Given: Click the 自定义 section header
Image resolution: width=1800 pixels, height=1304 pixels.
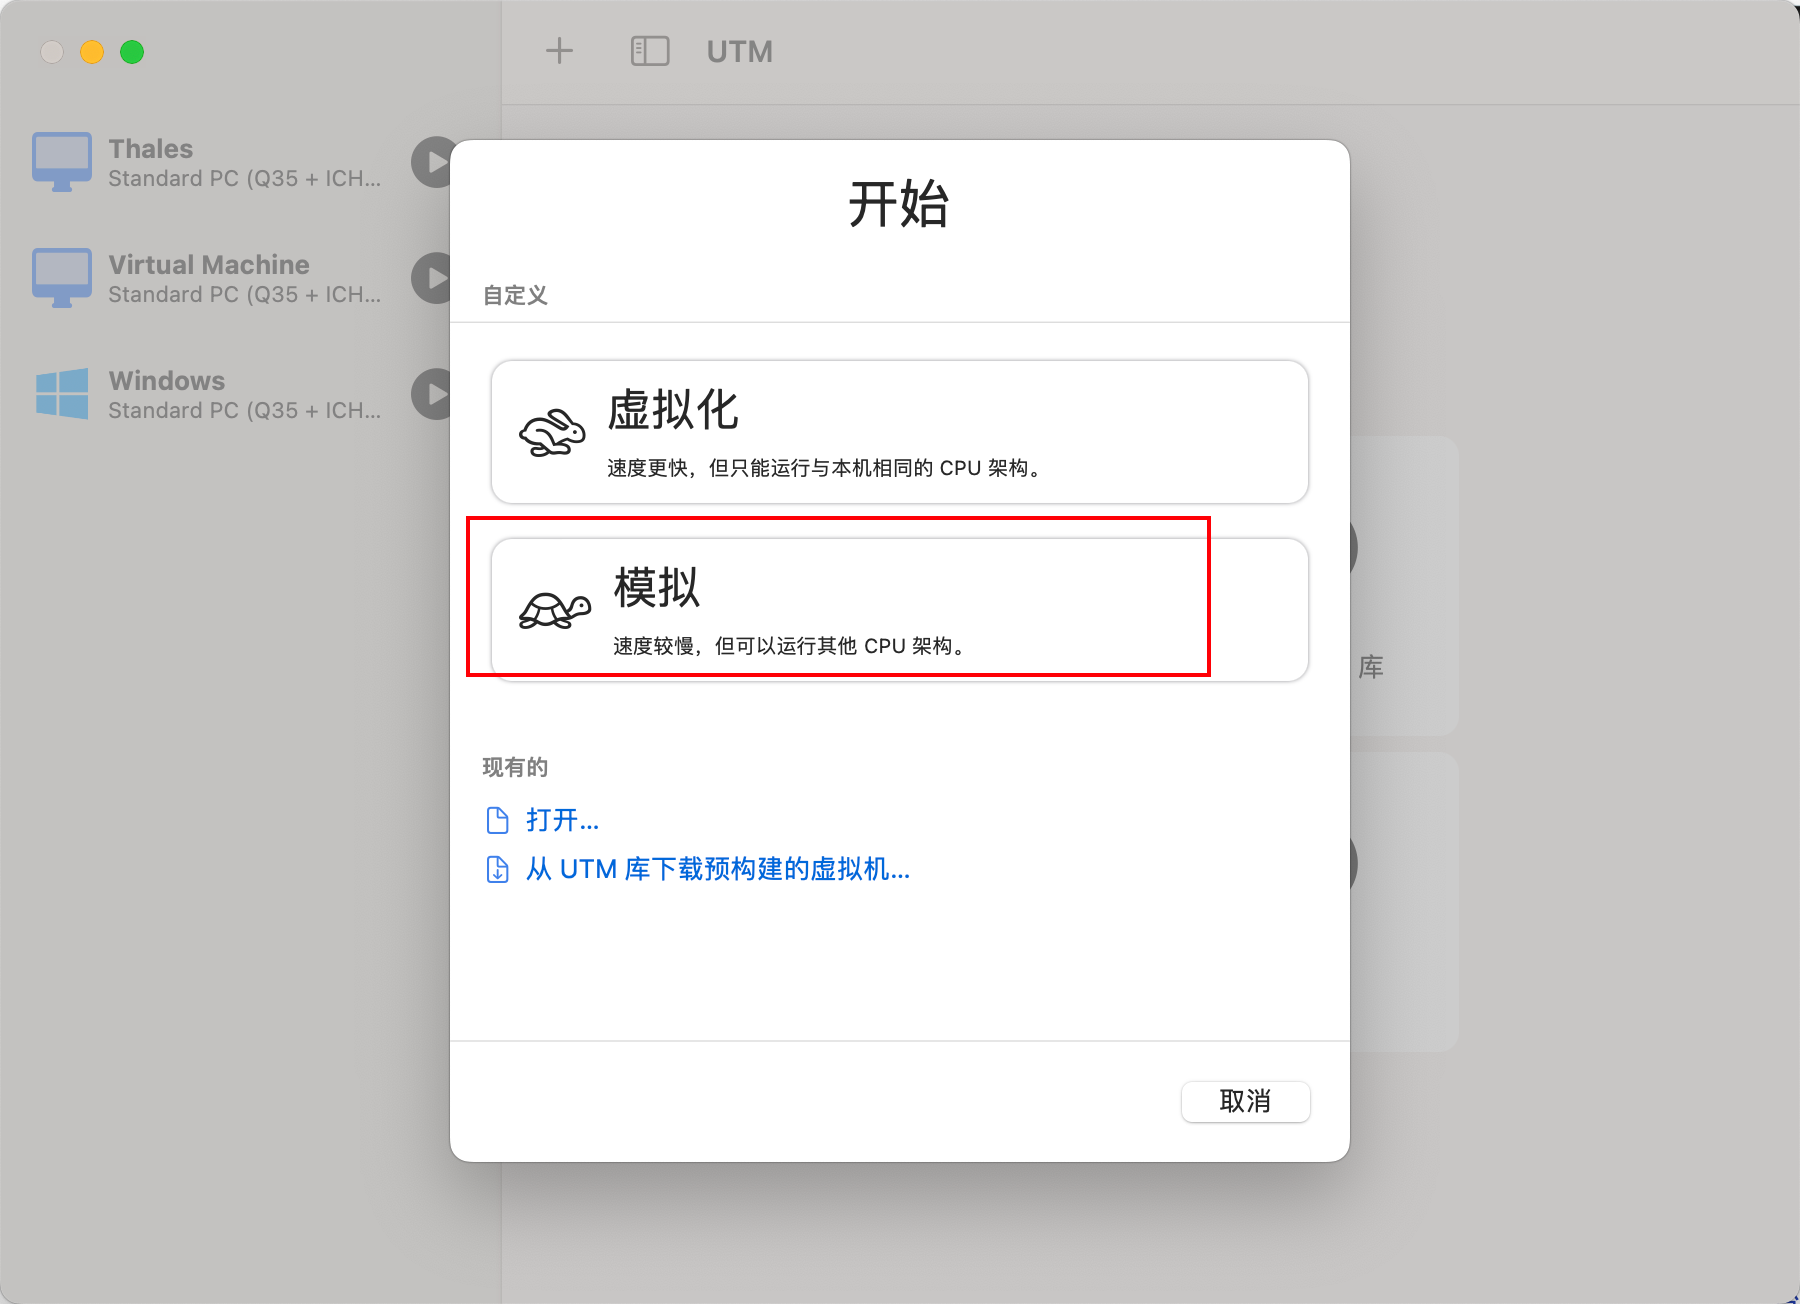Looking at the screenshot, I should 515,295.
